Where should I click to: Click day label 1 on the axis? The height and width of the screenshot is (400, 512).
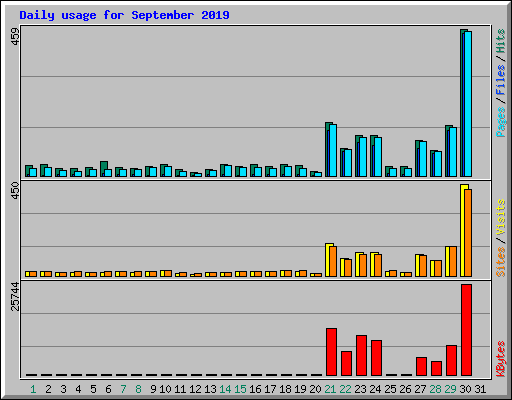(33, 389)
